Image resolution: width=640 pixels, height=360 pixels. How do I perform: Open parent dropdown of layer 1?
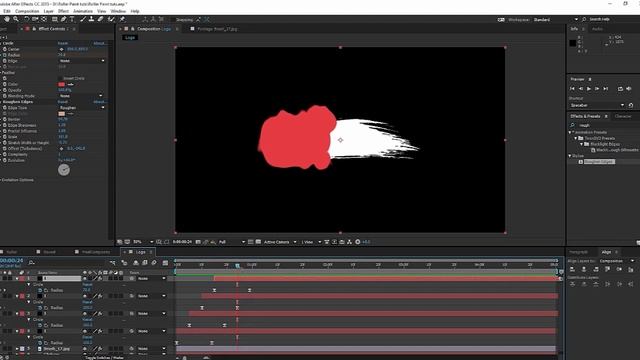point(151,278)
